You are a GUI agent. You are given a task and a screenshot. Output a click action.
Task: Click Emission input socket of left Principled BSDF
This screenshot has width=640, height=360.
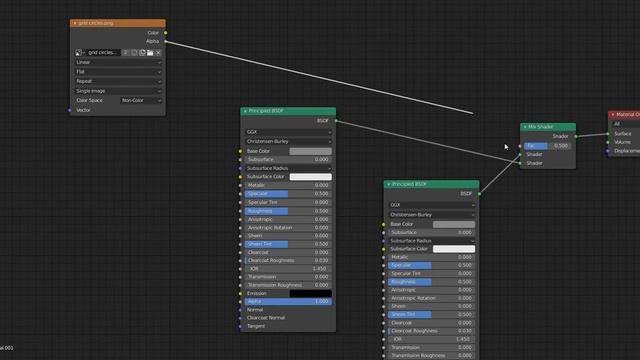[240, 293]
